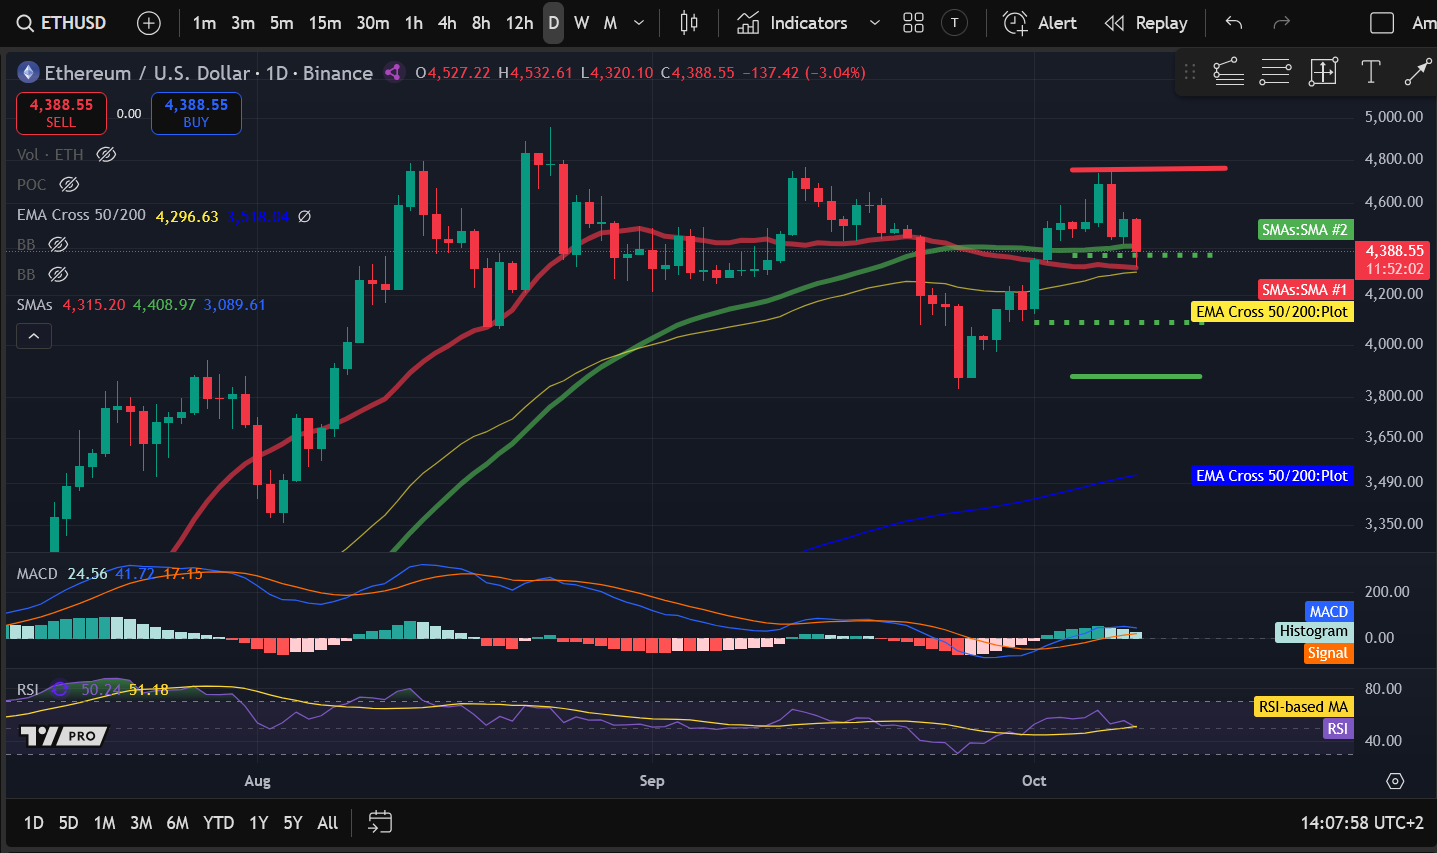Redo the last undone action
The image size is (1437, 853).
click(x=1281, y=23)
